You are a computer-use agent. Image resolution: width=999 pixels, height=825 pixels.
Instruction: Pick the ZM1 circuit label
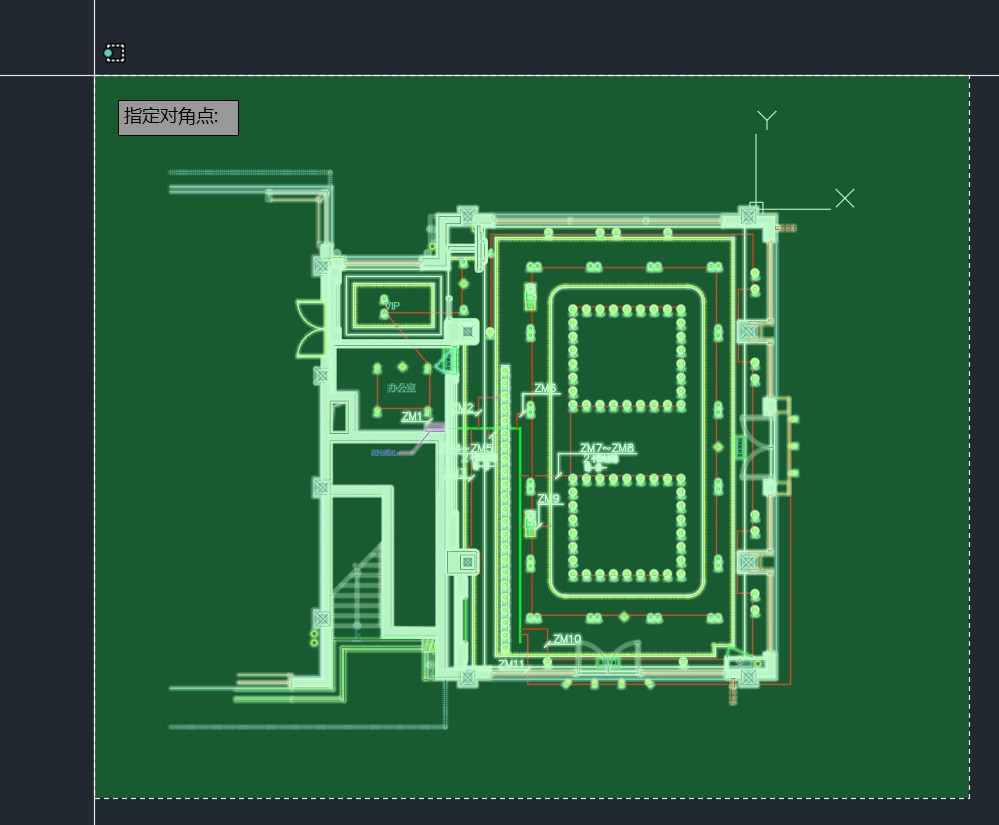412,417
